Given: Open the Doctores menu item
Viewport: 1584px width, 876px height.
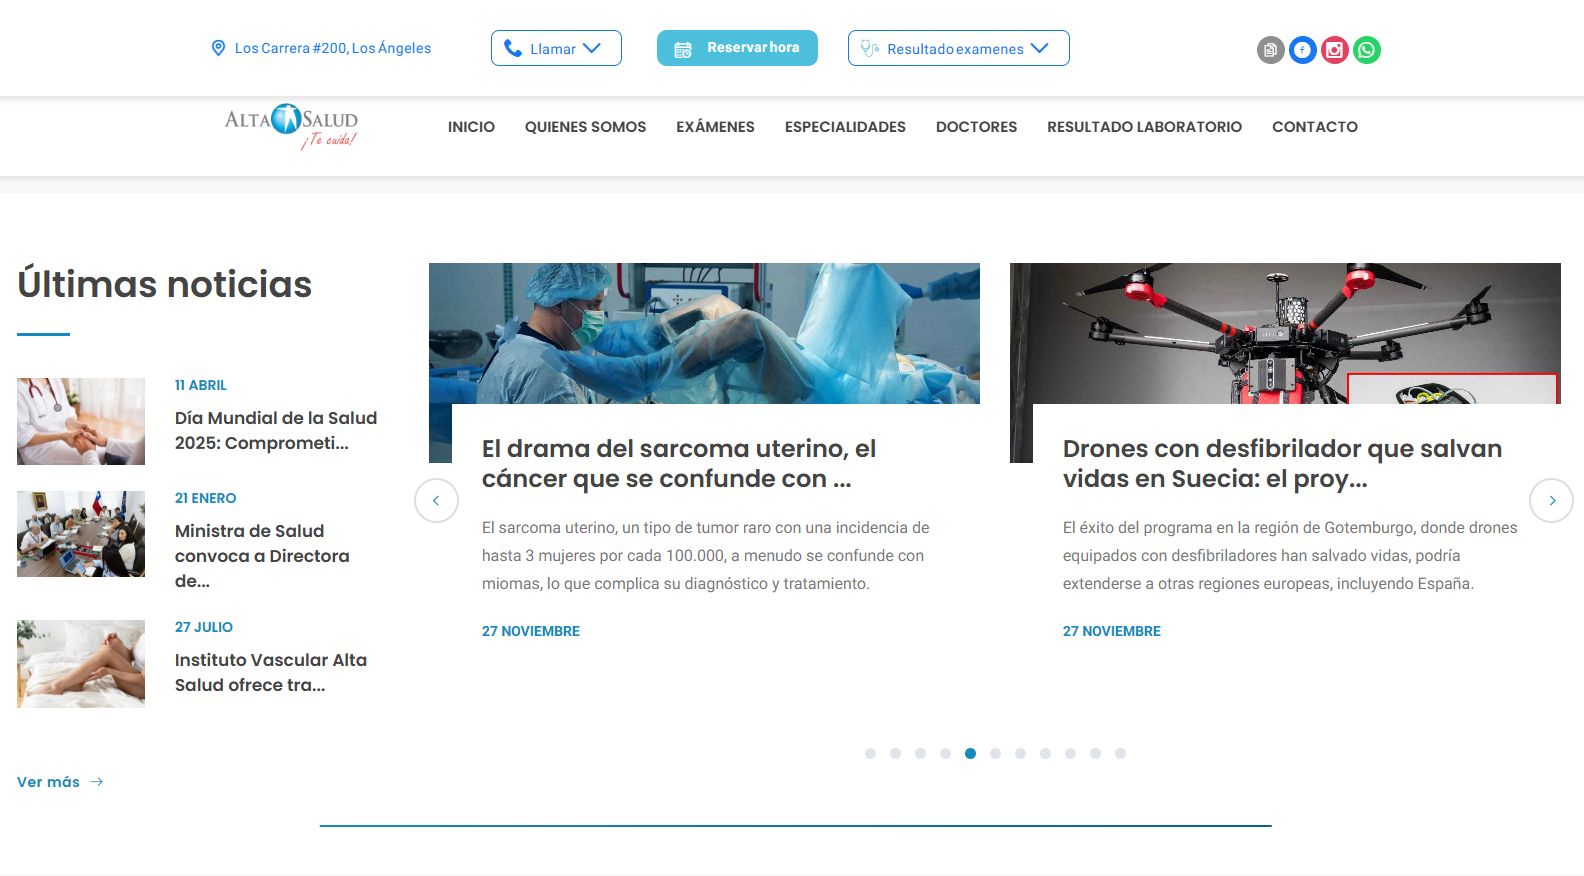Looking at the screenshot, I should (x=976, y=127).
